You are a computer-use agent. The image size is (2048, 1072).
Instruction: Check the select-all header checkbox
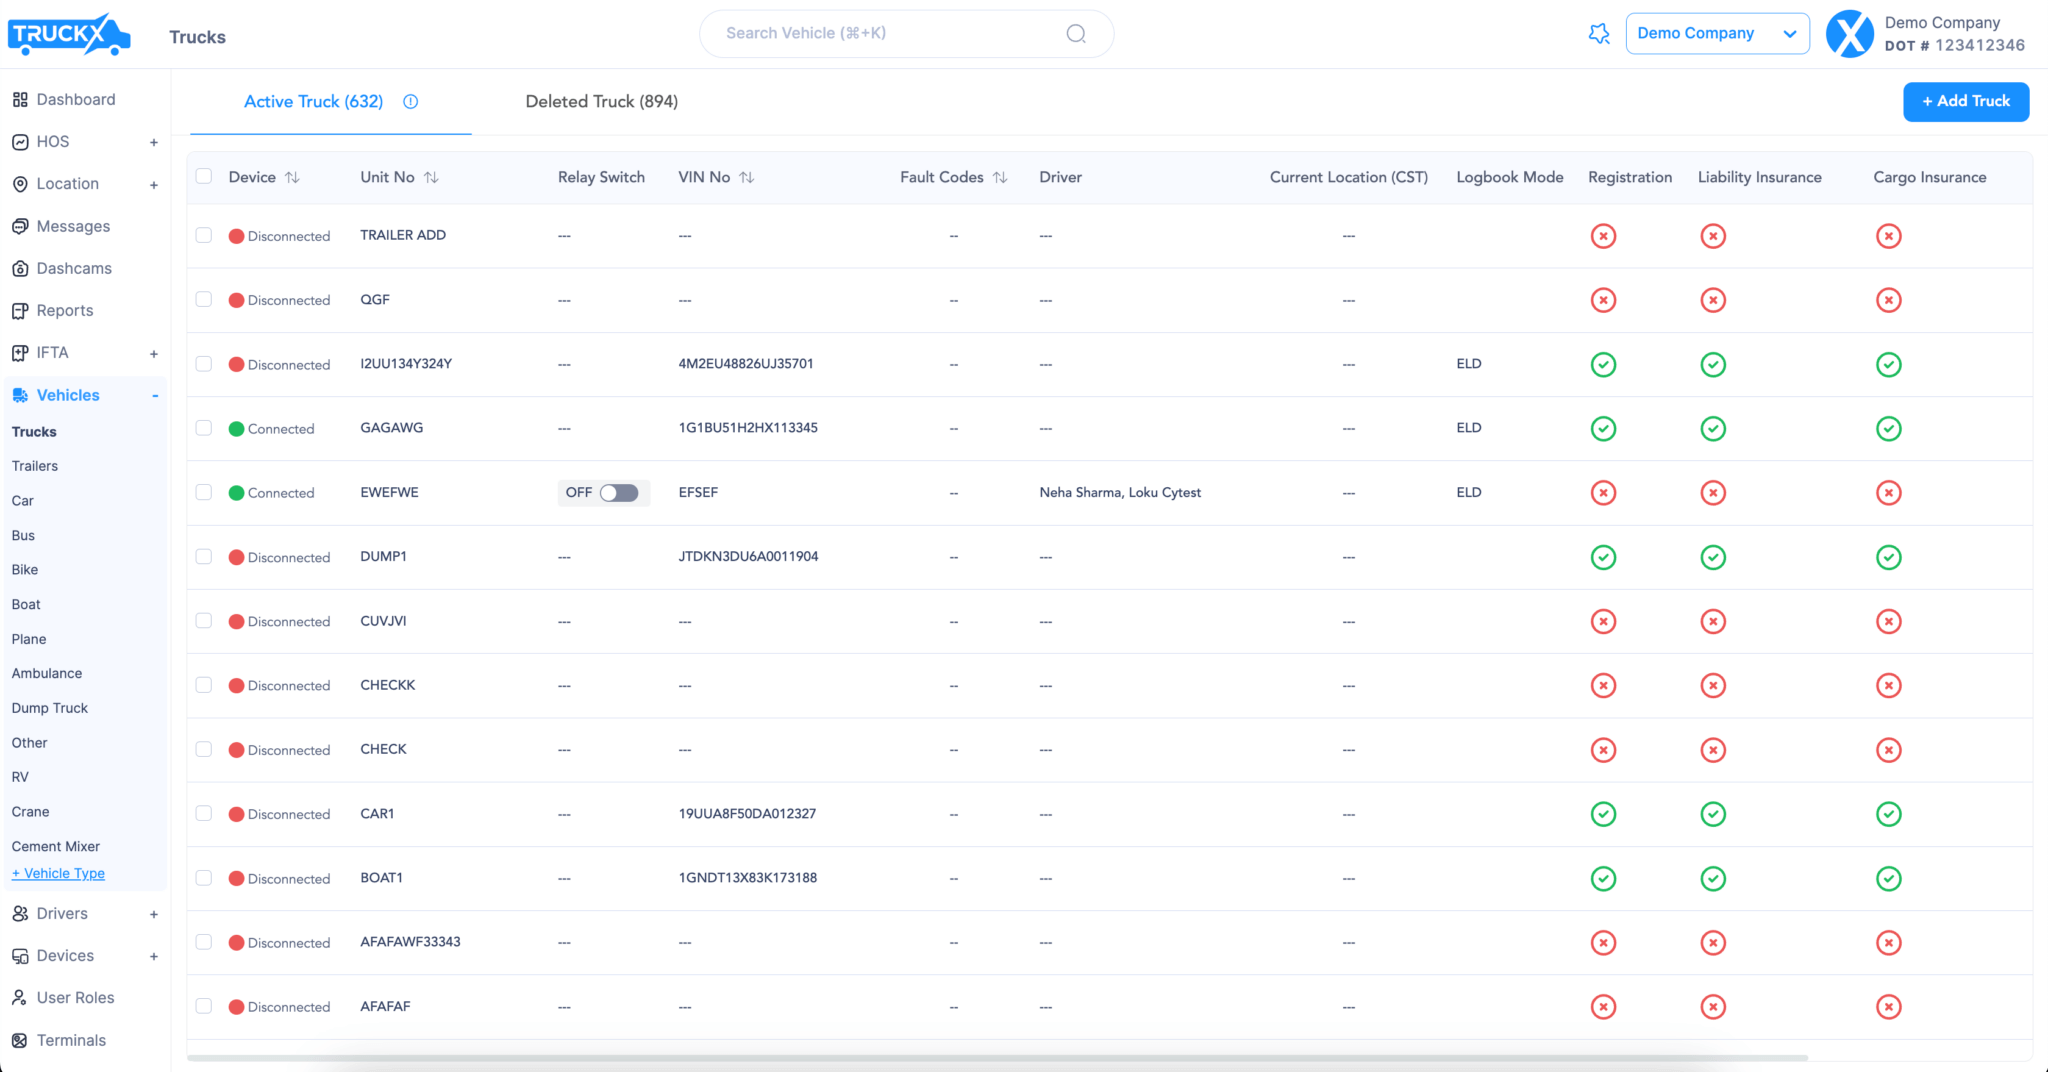(x=204, y=177)
